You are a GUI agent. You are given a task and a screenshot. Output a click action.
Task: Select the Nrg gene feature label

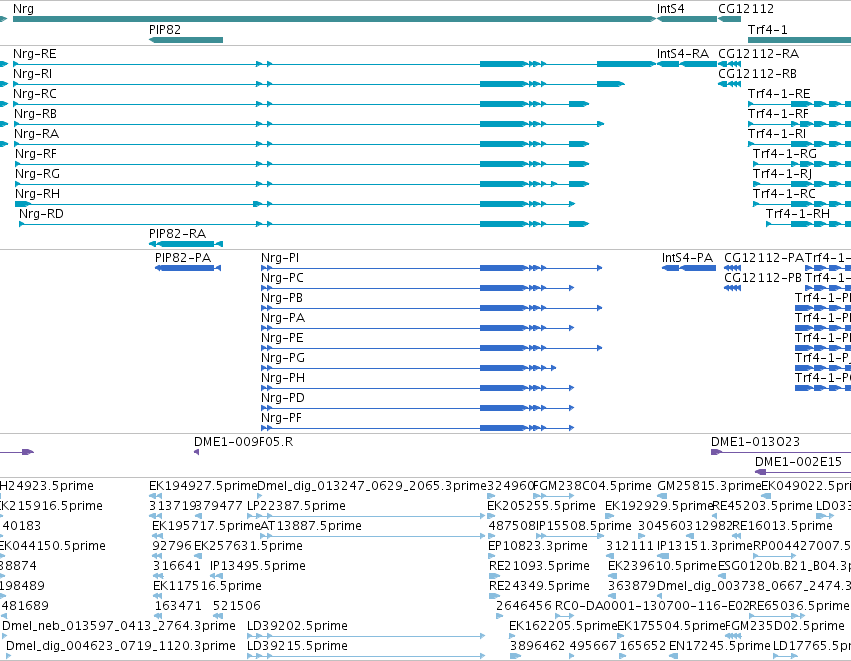23,9
